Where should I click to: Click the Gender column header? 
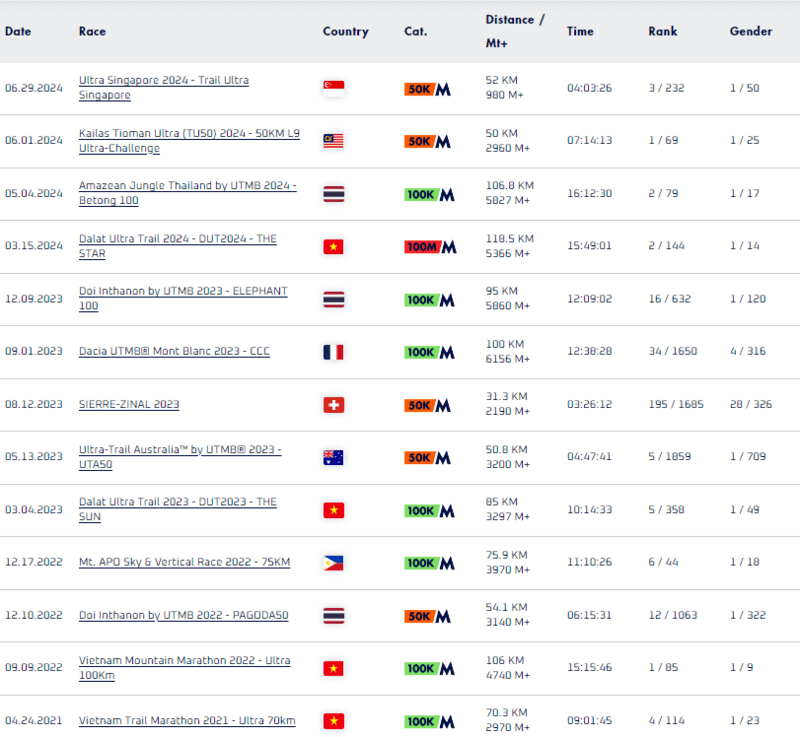pos(750,31)
